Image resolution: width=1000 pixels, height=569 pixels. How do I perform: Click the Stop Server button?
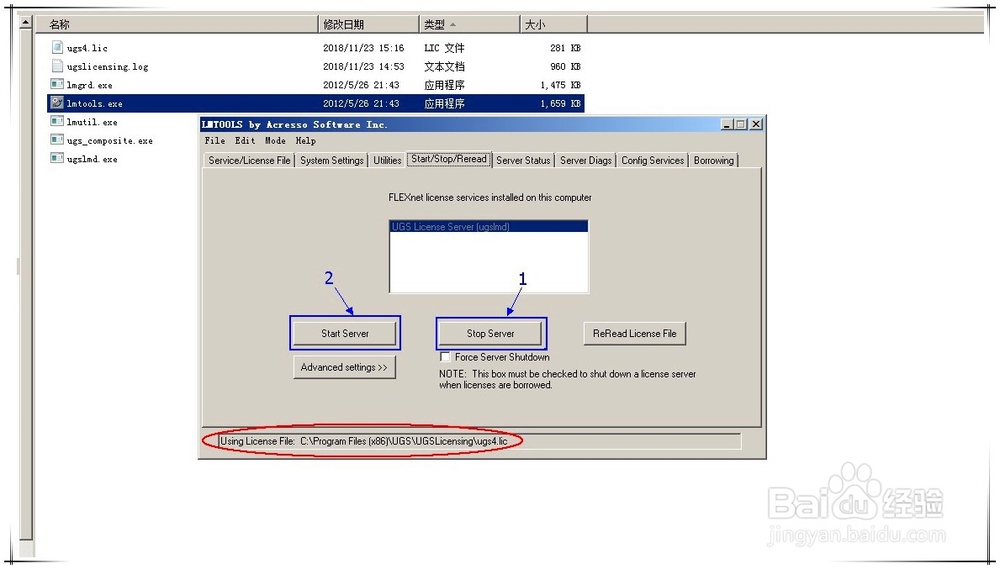click(490, 333)
